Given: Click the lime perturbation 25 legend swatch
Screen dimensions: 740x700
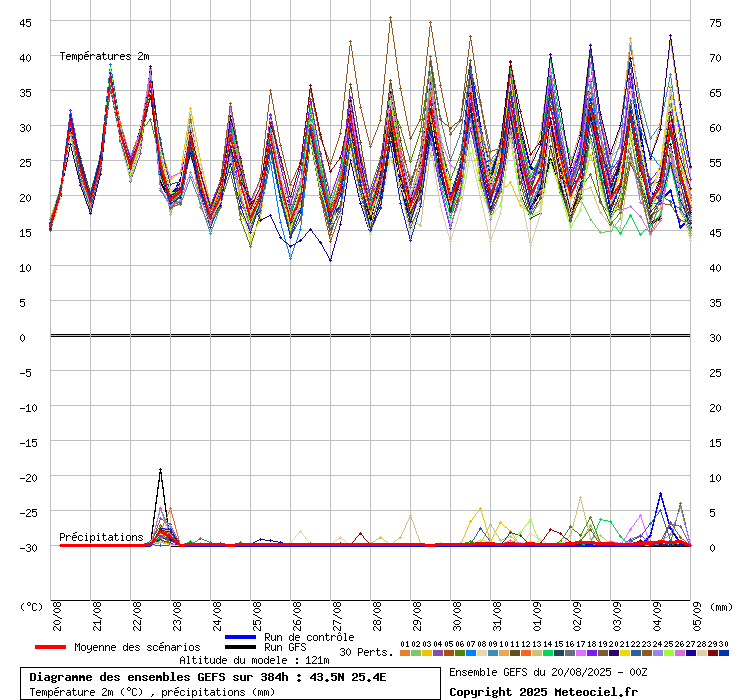Looking at the screenshot, I should point(669,653).
